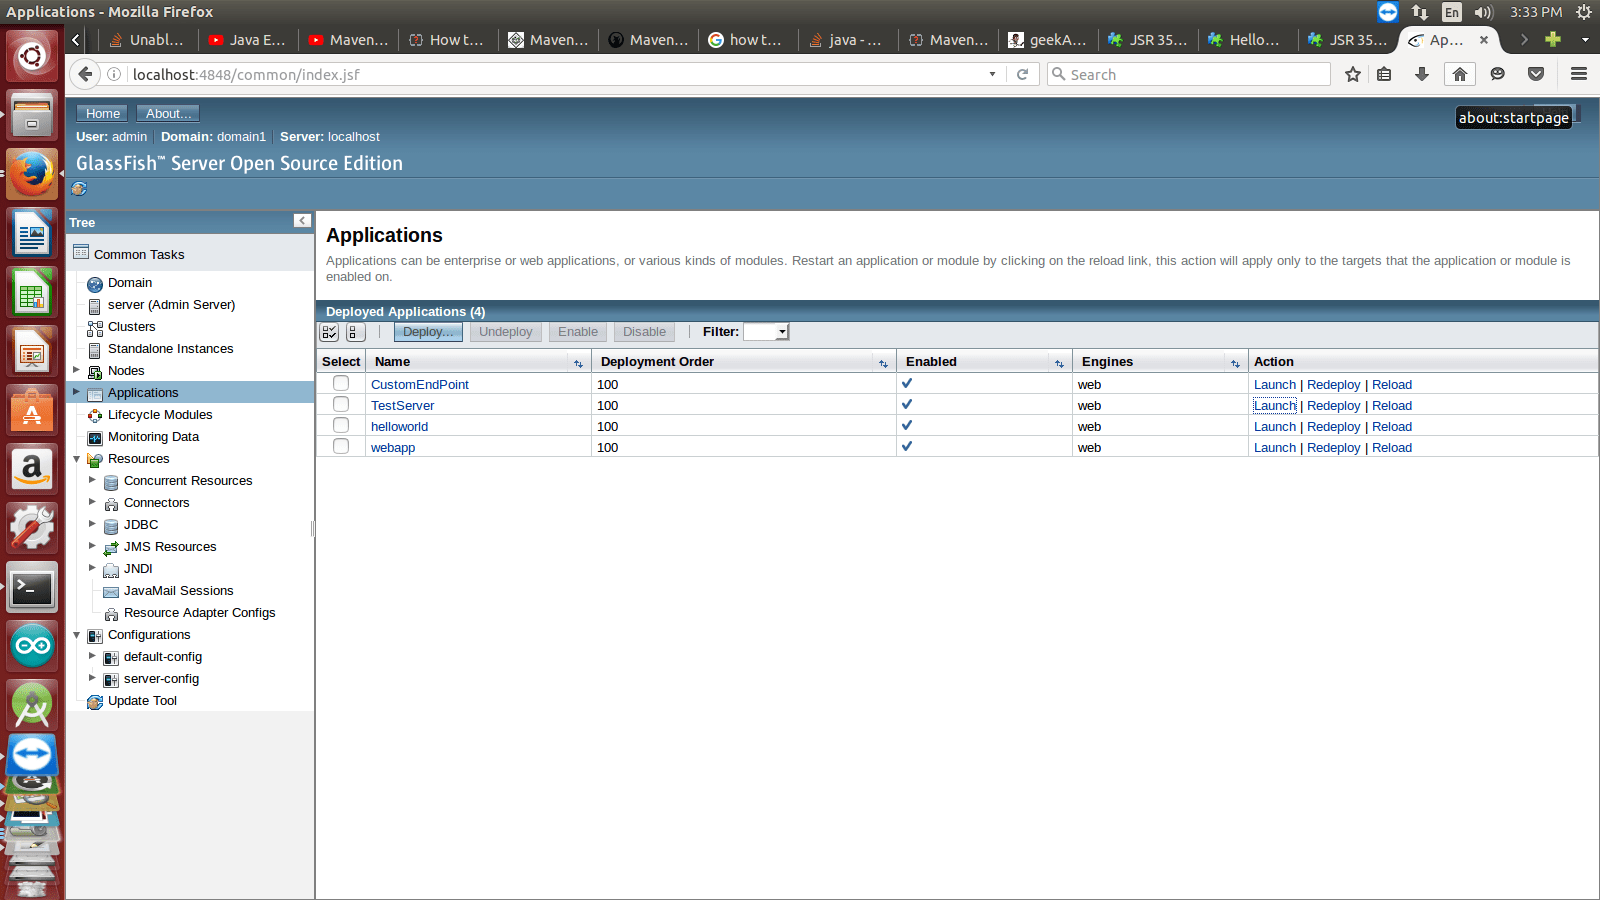The height and width of the screenshot is (900, 1600).
Task: Open Lifecycle Modules in the tree
Action: pos(160,415)
